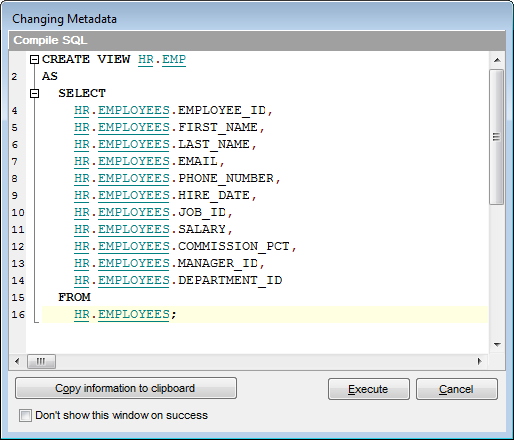Viewport: 514px width, 440px height.
Task: Click the EMP view name link
Action: coord(174,60)
